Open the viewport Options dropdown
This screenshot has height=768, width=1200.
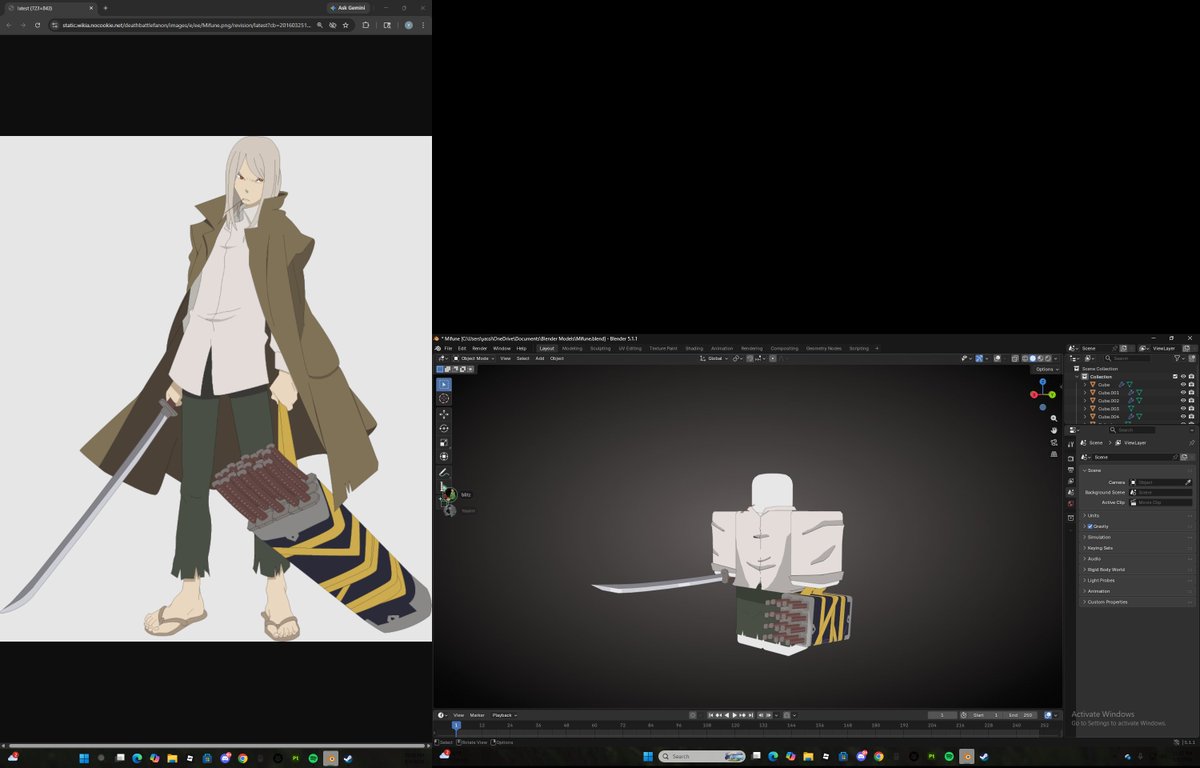click(1046, 369)
